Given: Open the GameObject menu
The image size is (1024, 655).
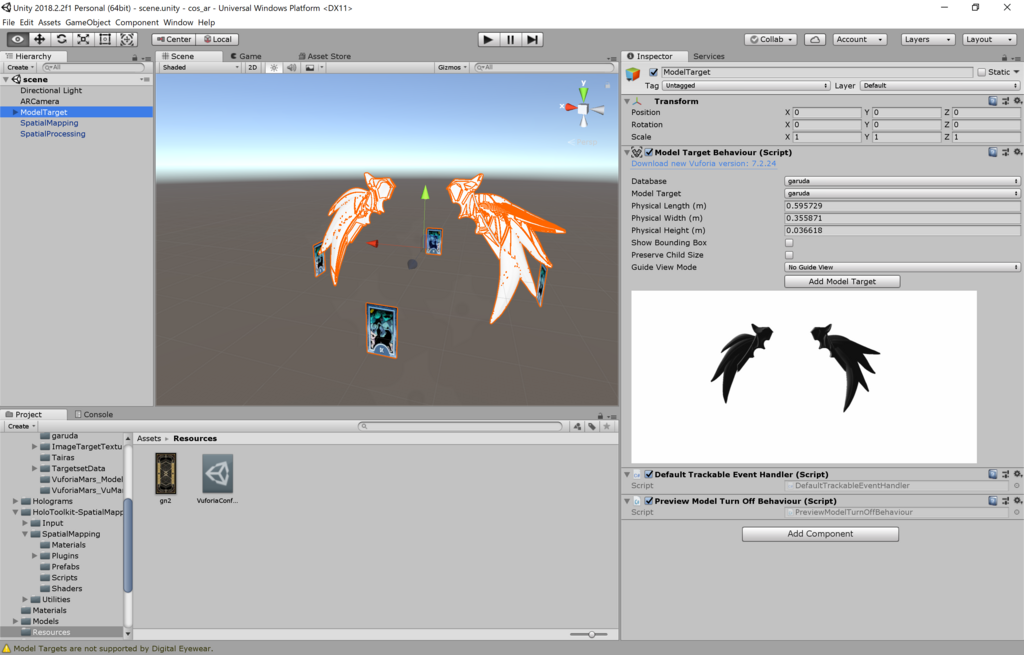Looking at the screenshot, I should (88, 22).
